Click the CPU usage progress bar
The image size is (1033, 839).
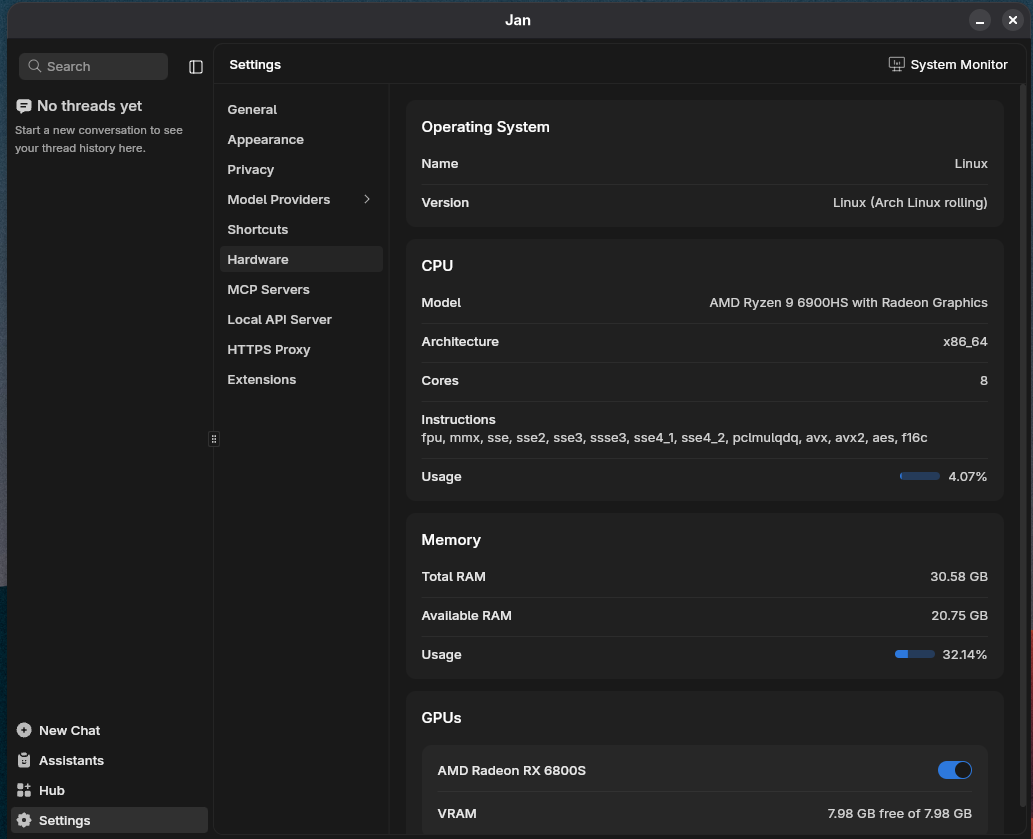(x=919, y=477)
